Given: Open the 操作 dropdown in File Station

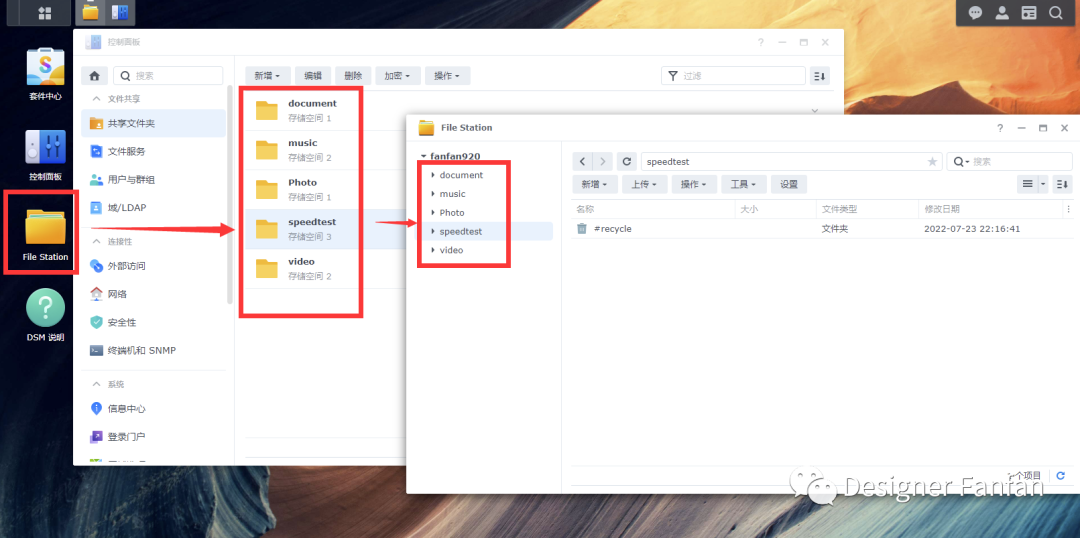Looking at the screenshot, I should point(694,184).
